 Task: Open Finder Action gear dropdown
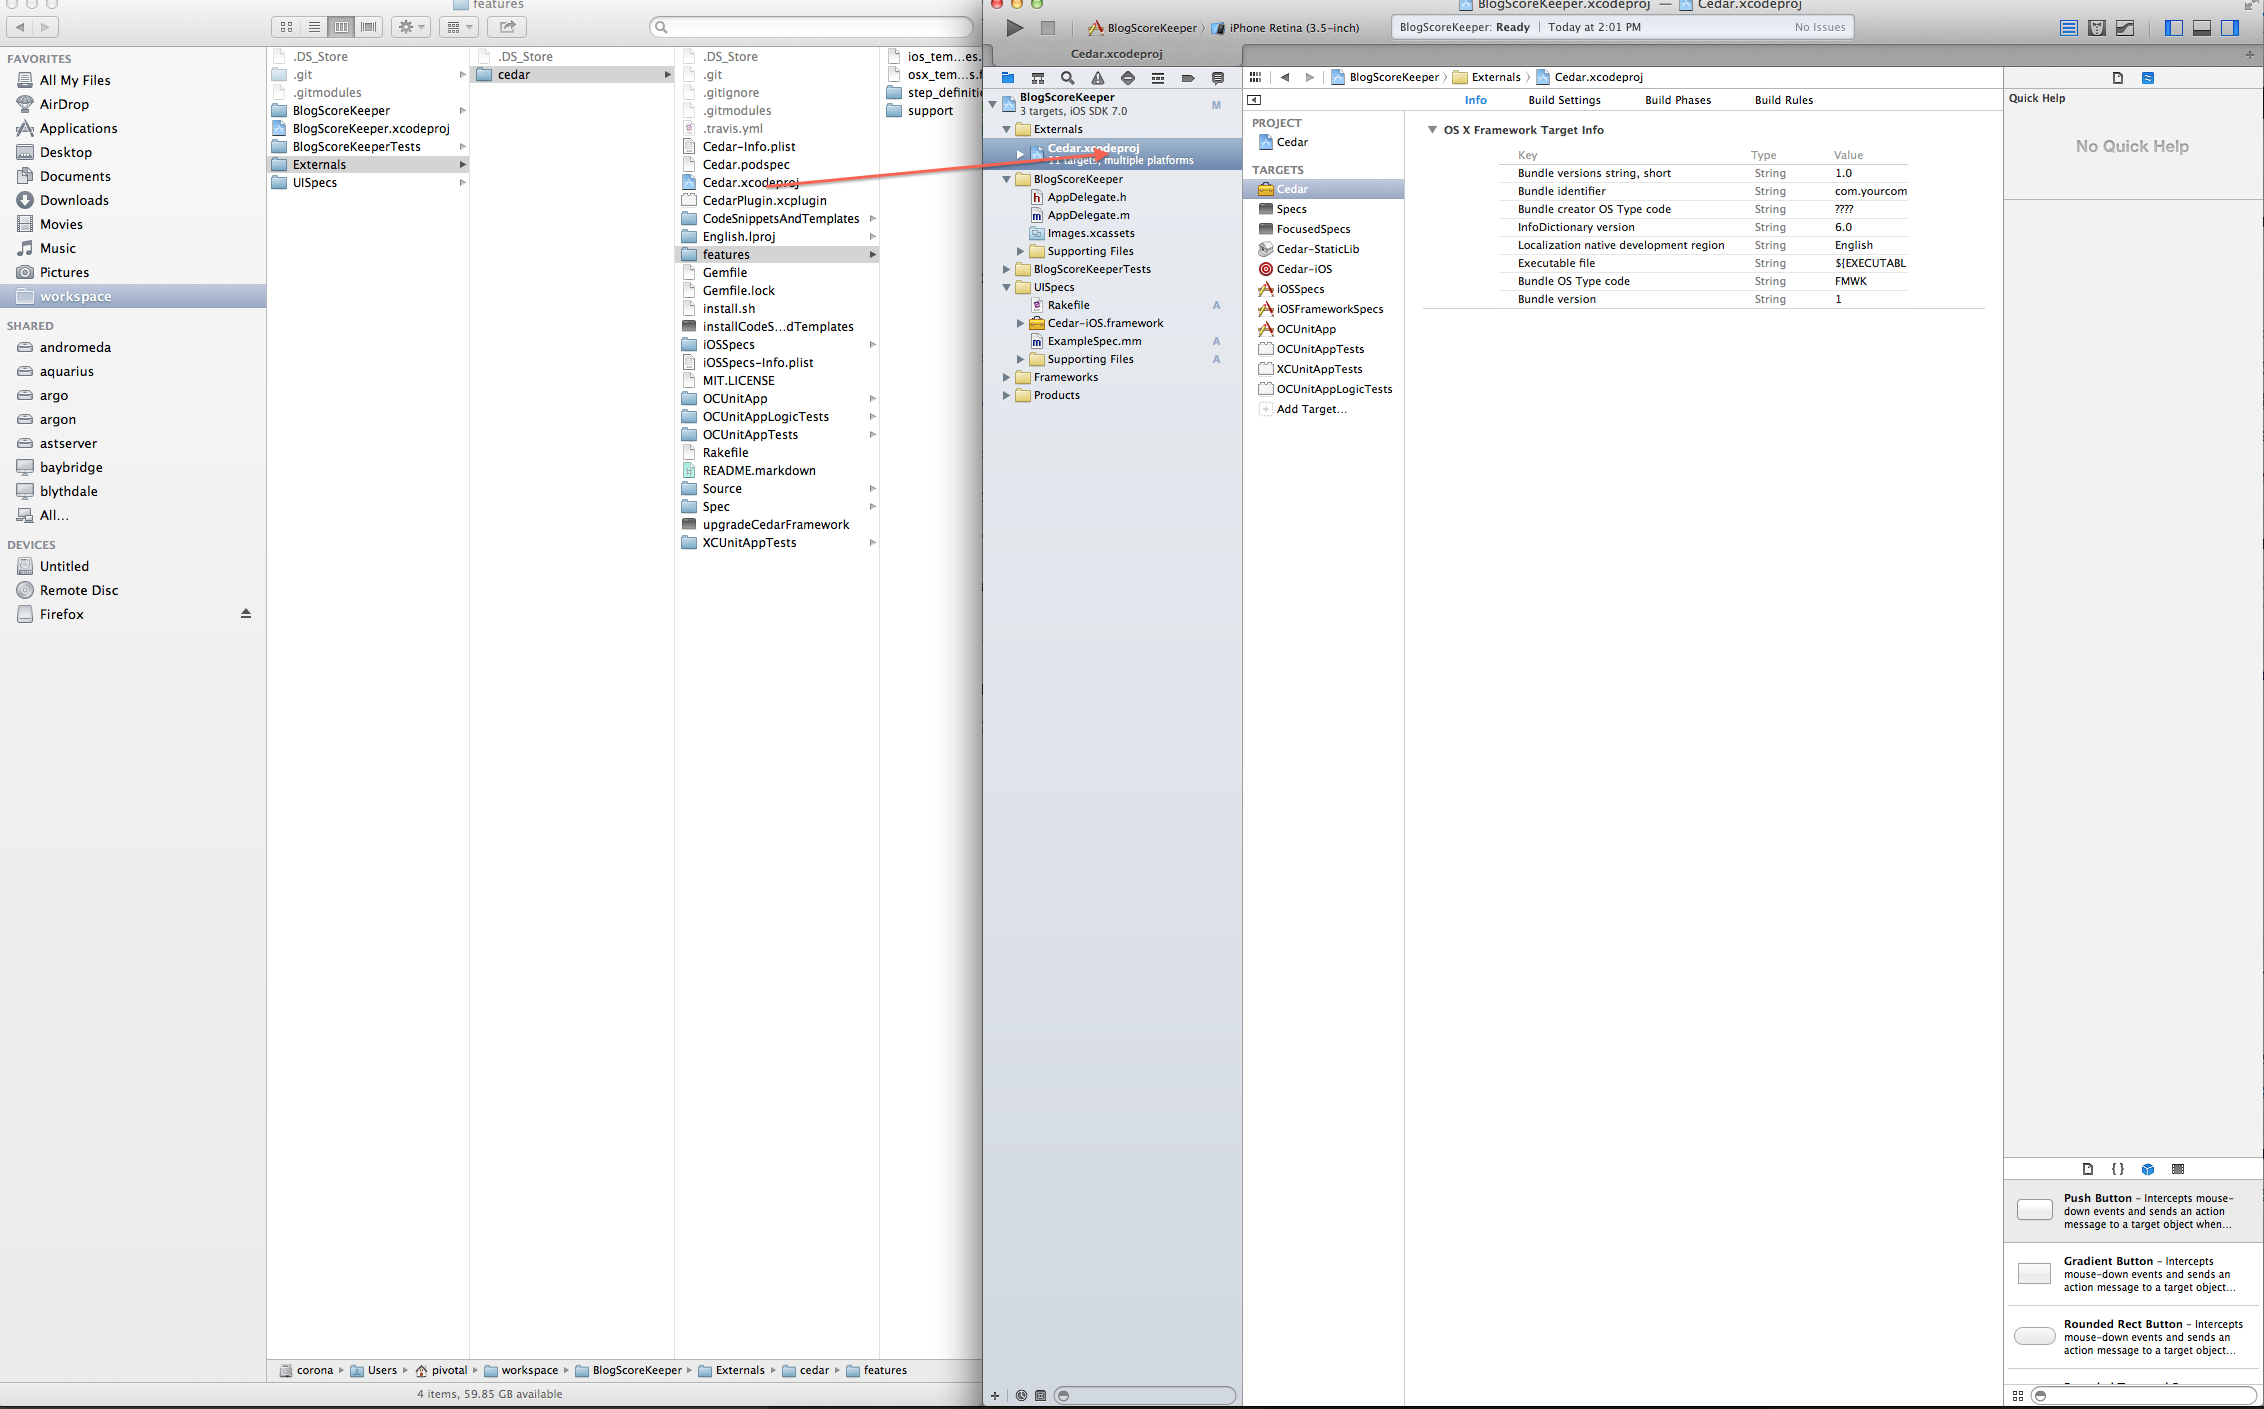tap(411, 27)
